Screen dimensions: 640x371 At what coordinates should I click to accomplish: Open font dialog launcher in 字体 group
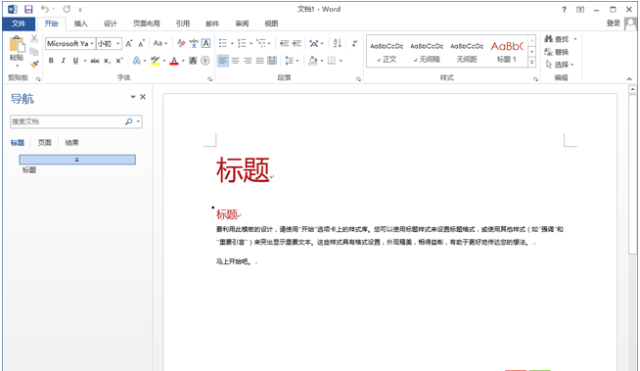(210, 79)
